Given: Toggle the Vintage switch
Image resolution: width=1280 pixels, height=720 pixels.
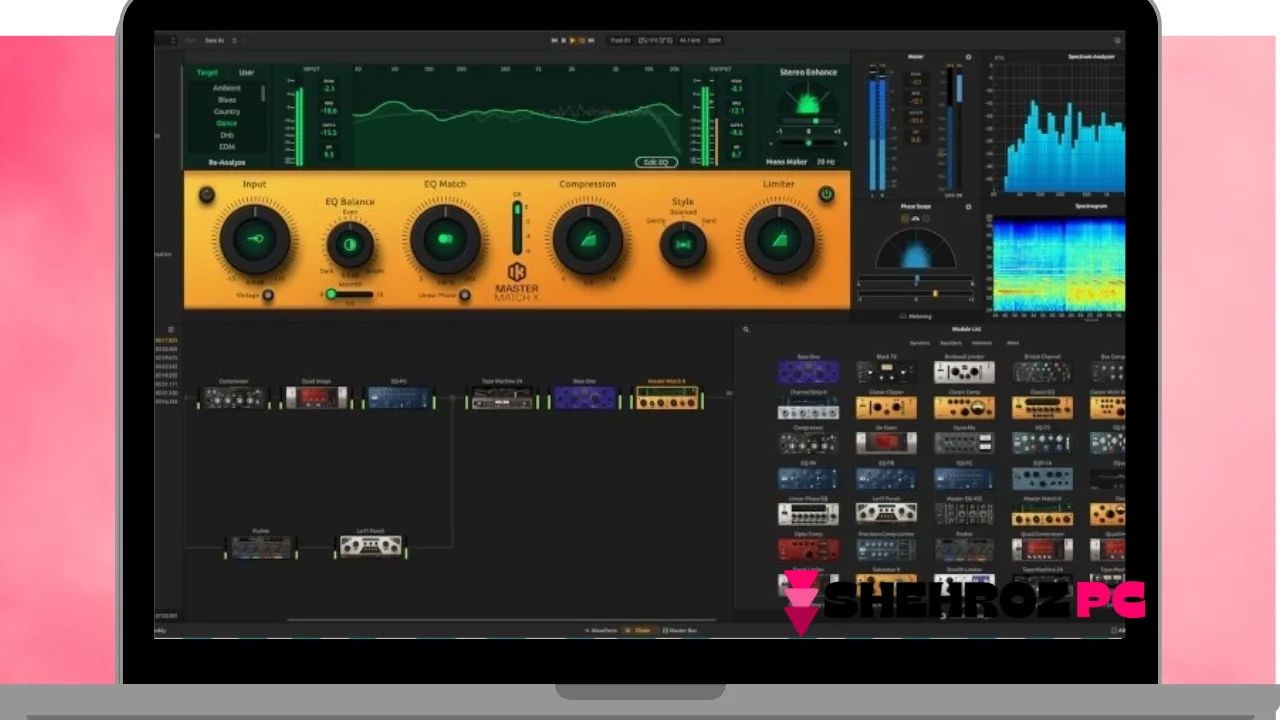Looking at the screenshot, I should [268, 295].
